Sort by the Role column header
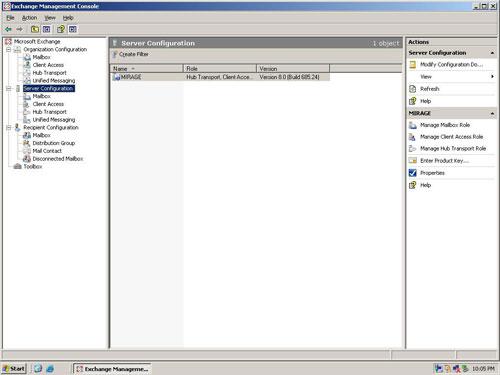Screen dimensions: 500x375 click(x=220, y=69)
